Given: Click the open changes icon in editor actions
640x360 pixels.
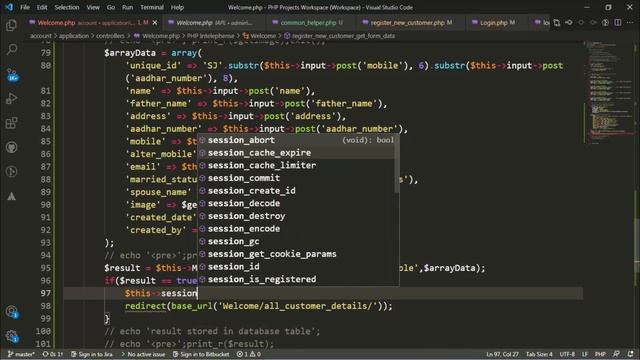Looking at the screenshot, I should click(x=557, y=22).
